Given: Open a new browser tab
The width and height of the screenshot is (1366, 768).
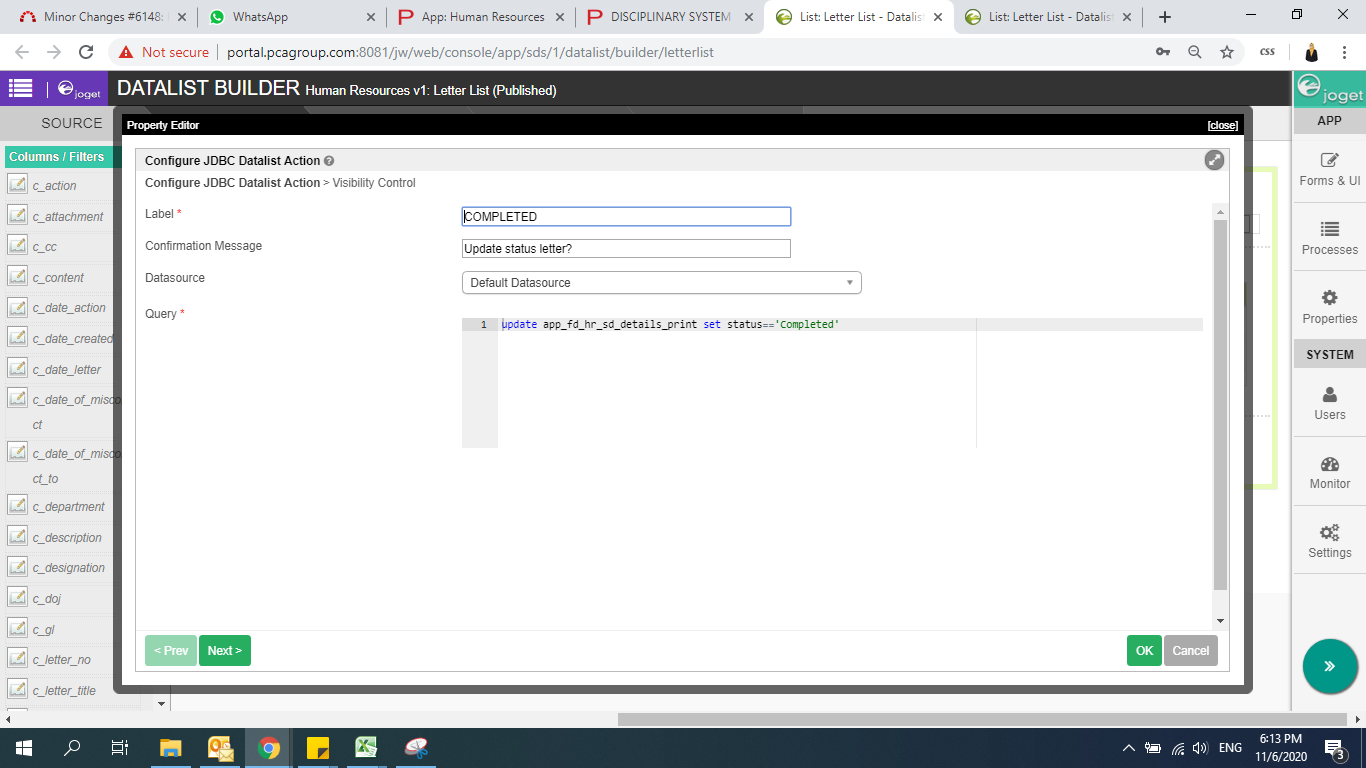Looking at the screenshot, I should 1164,17.
